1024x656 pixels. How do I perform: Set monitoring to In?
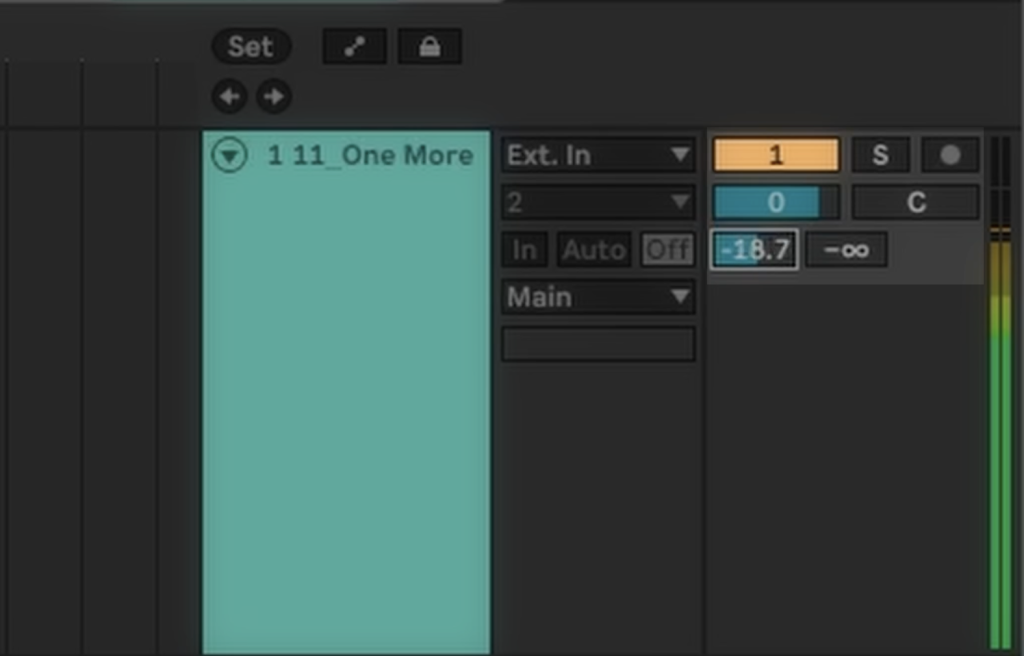click(524, 249)
